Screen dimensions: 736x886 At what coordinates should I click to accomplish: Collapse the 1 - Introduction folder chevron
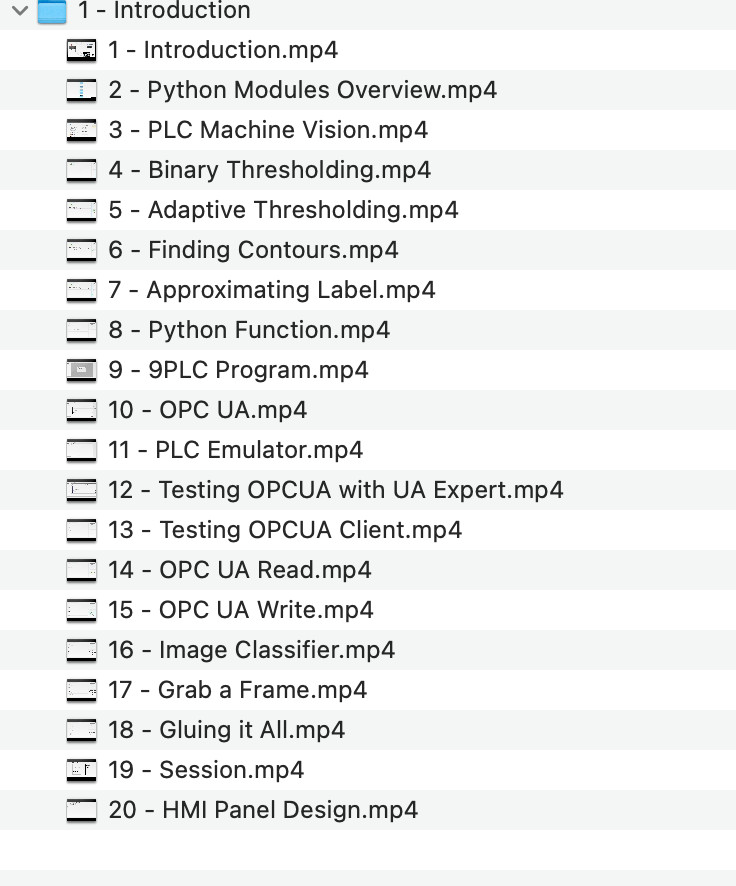(18, 11)
